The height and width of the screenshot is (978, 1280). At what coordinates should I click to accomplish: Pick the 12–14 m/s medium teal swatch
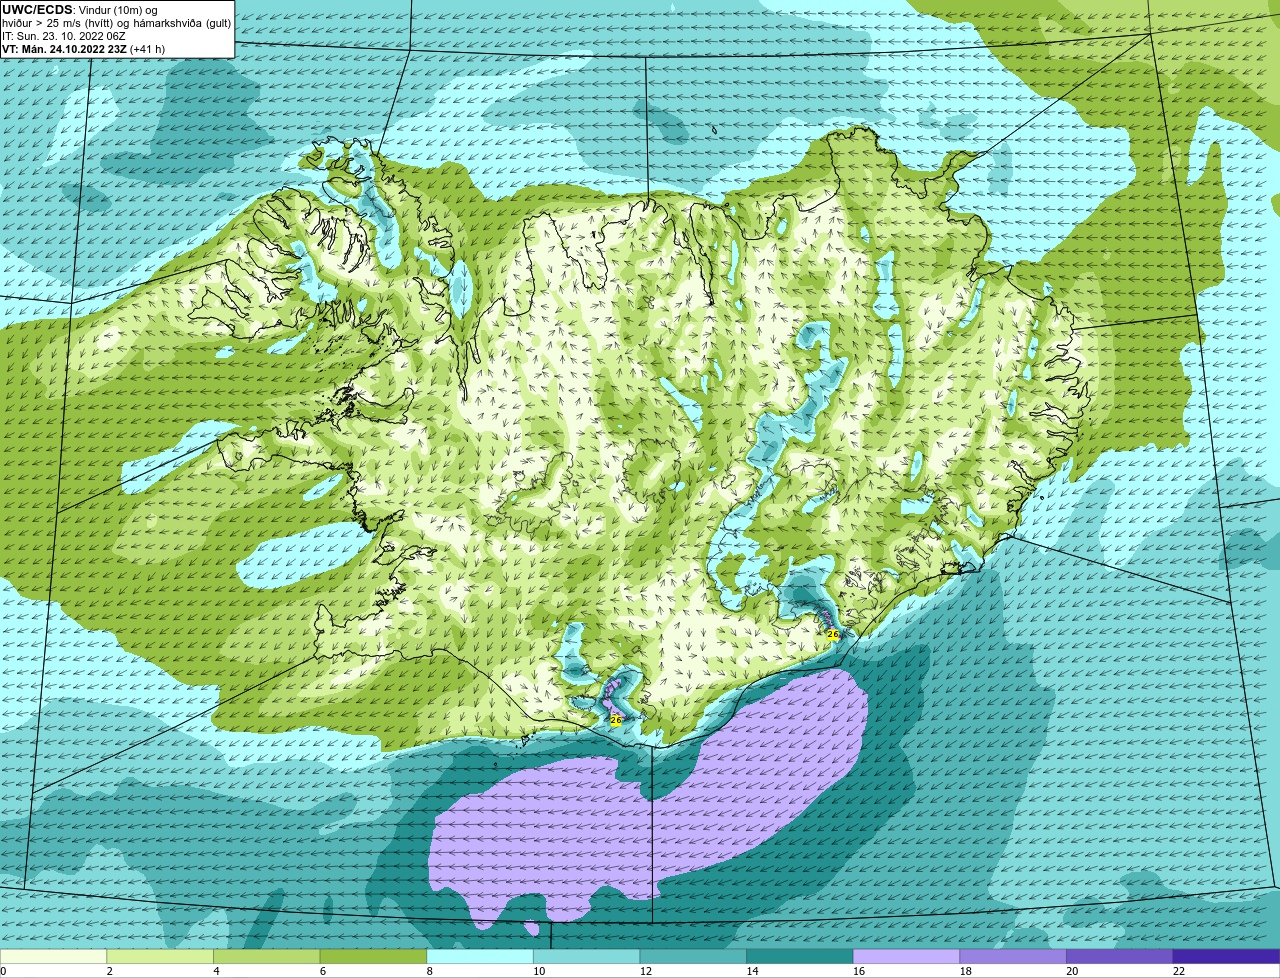693,956
